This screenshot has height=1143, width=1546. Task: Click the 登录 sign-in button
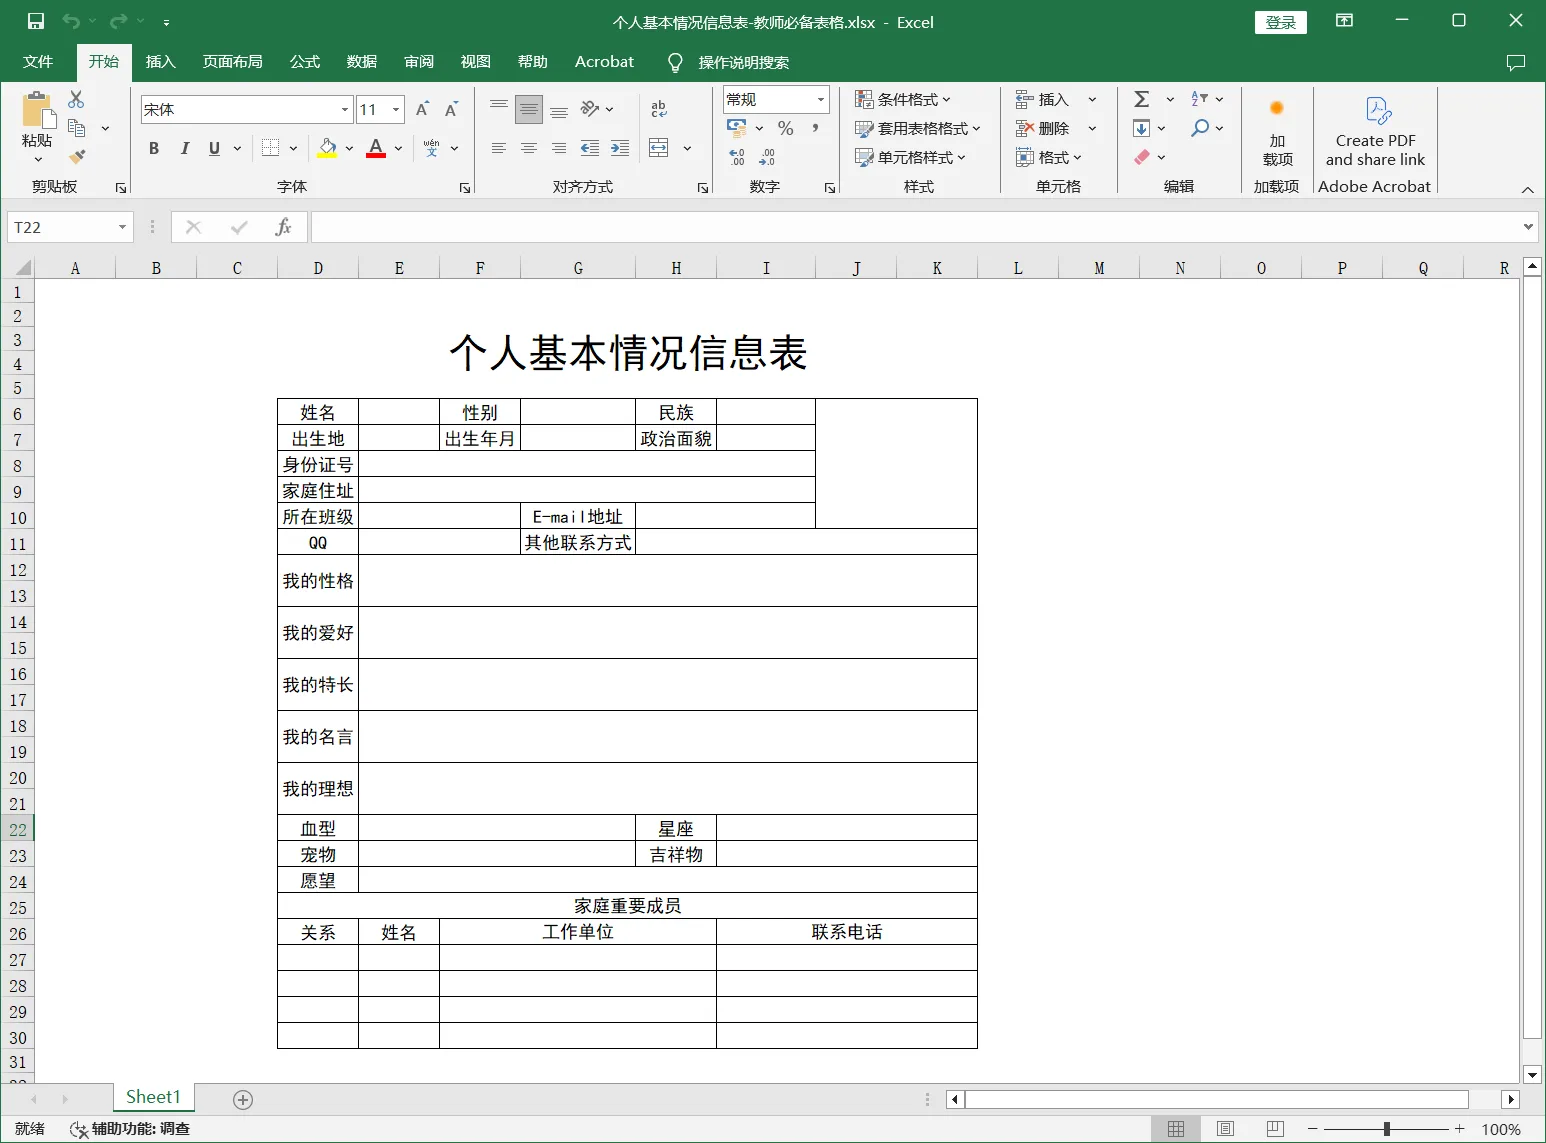(x=1281, y=22)
